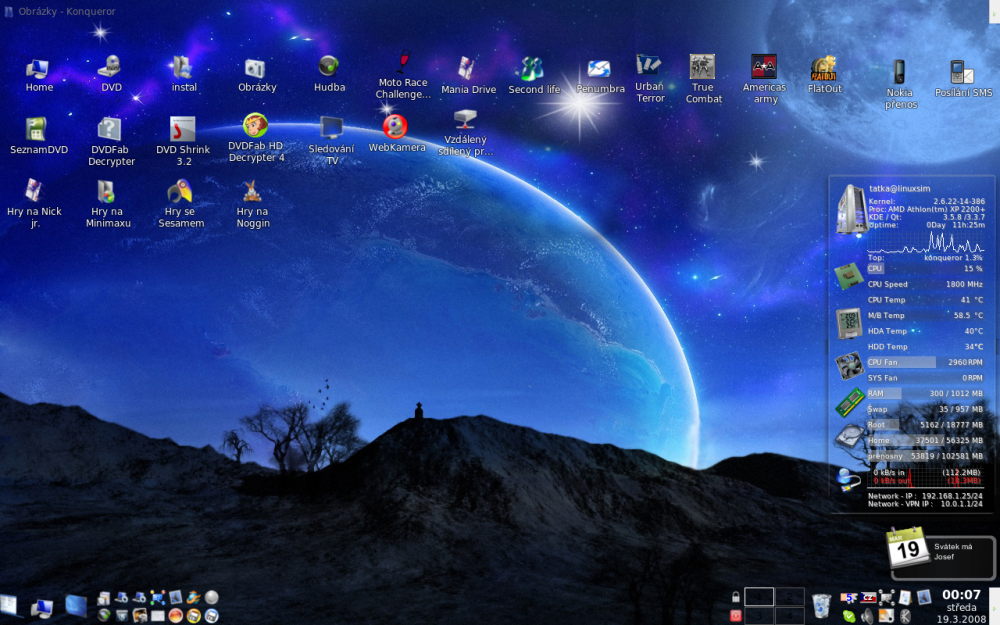This screenshot has height=625, width=1000.
Task: Open the Sledování TV icon
Action: coord(331,141)
